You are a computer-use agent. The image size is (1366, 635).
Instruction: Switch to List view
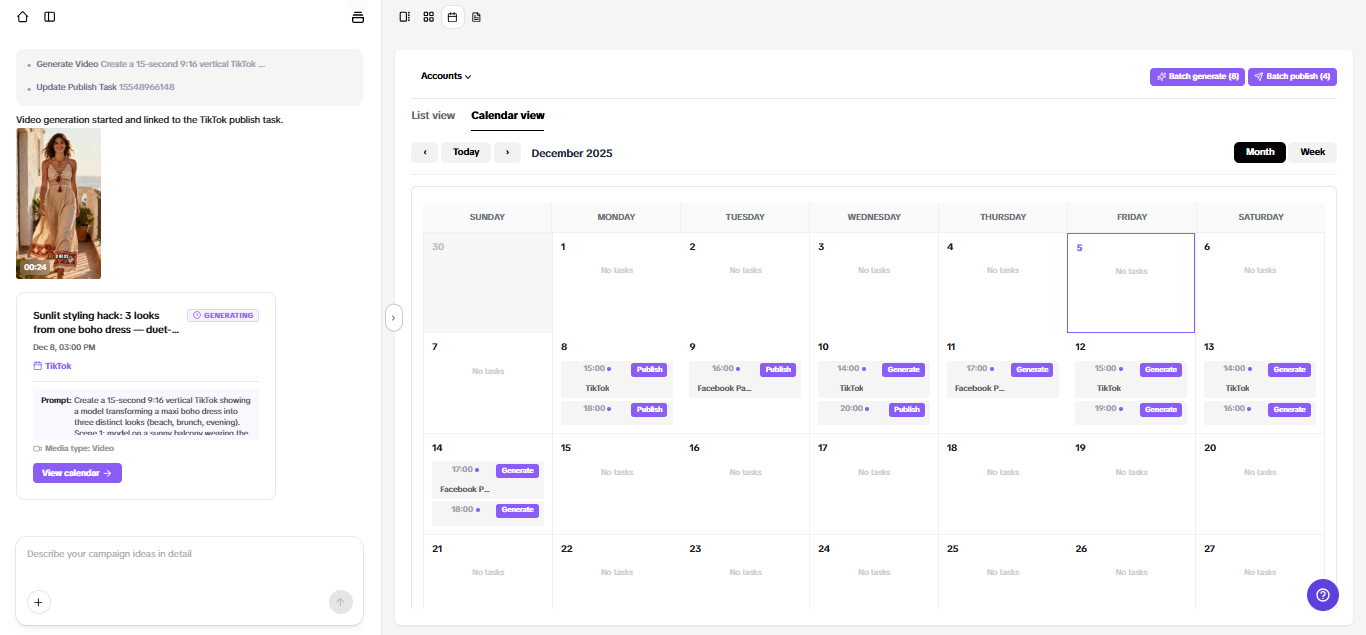[433, 115]
